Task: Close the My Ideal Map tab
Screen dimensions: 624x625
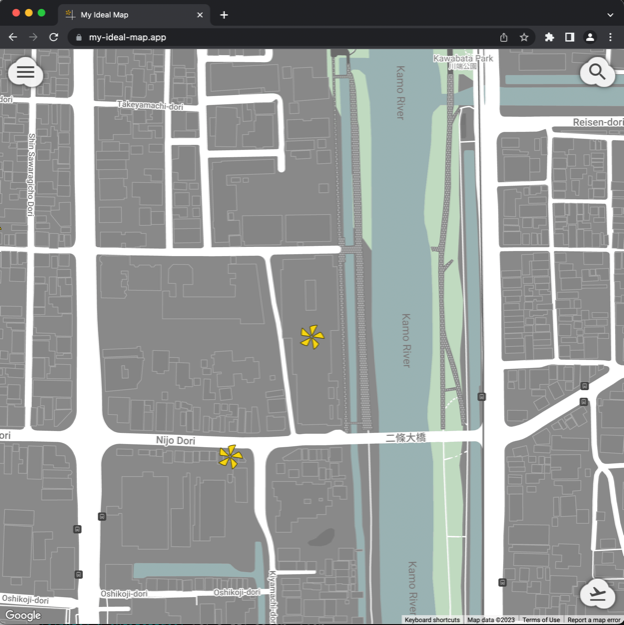Action: pos(200,15)
